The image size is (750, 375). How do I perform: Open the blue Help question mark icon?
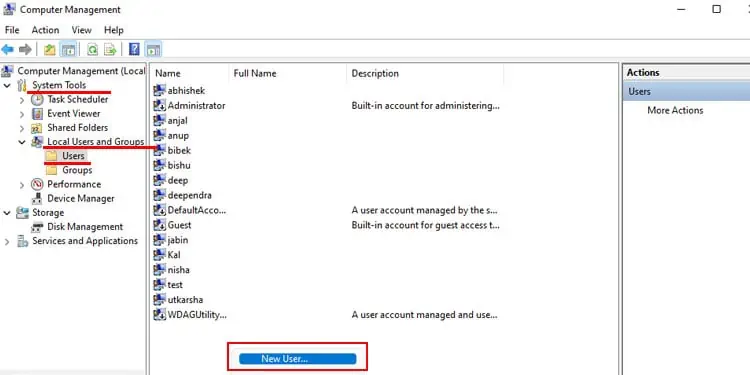click(x=135, y=49)
